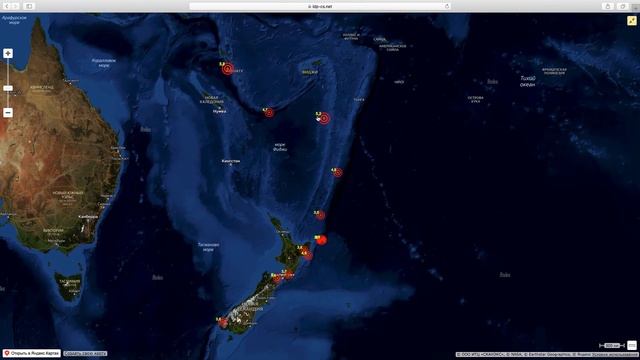Click the Новая Каледония label
Viewport: 640px width, 360px height.
(212, 100)
